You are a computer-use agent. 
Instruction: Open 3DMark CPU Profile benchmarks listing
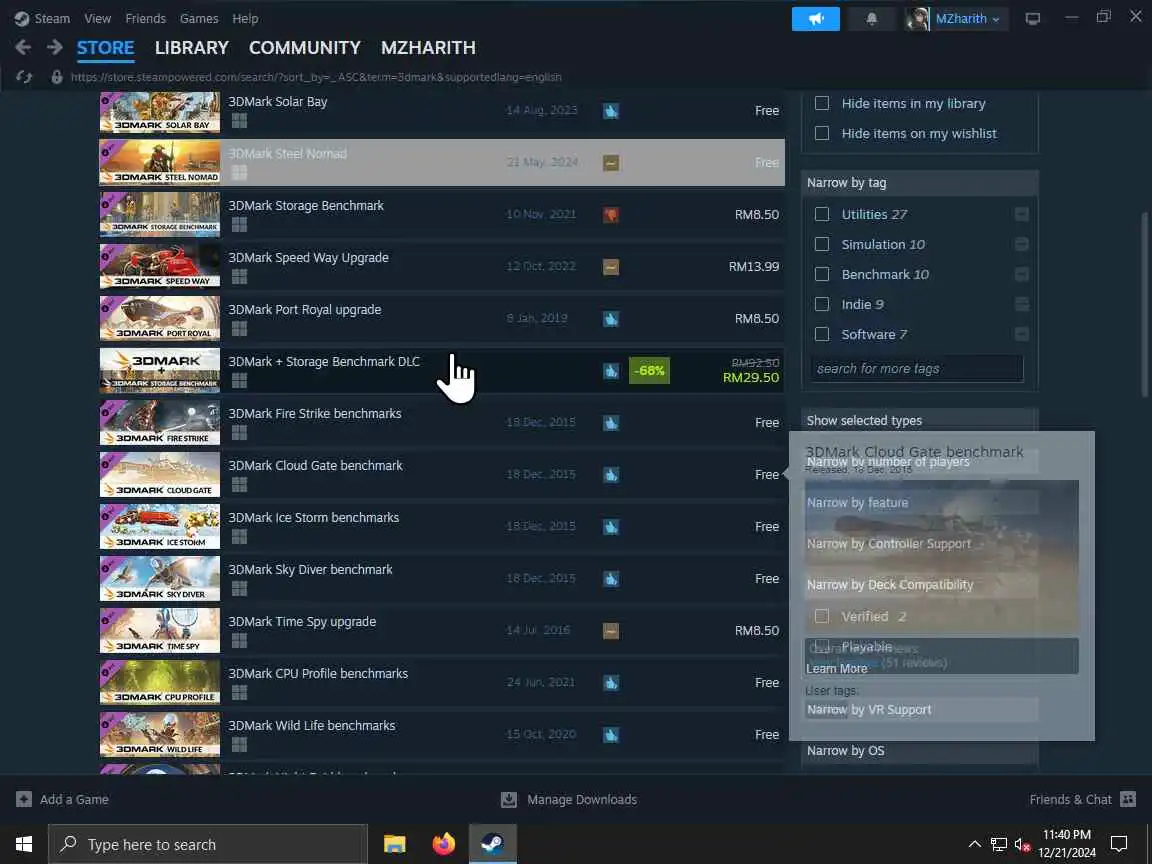coord(442,682)
